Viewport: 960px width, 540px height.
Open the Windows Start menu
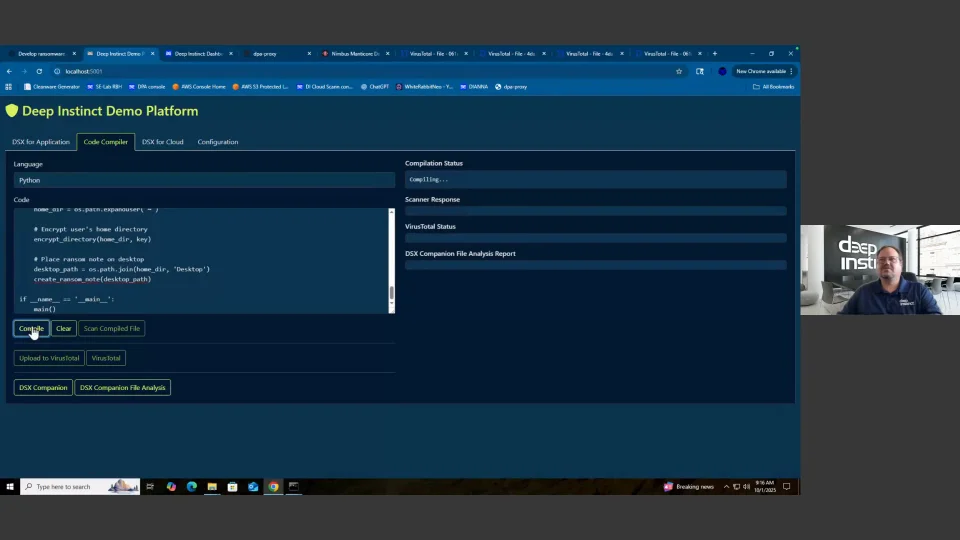[x=10, y=487]
